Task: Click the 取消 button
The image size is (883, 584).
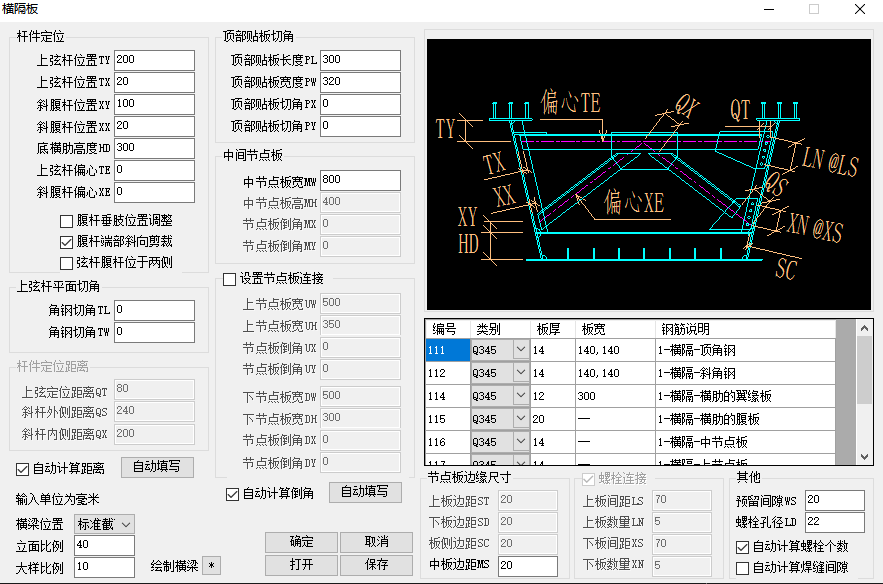Action: [376, 542]
